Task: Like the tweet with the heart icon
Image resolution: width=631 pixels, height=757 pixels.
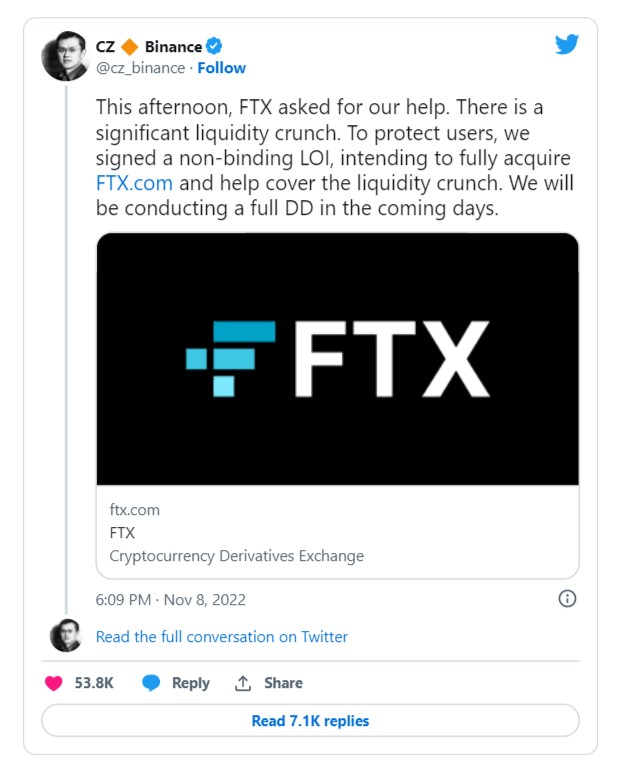Action: click(54, 683)
